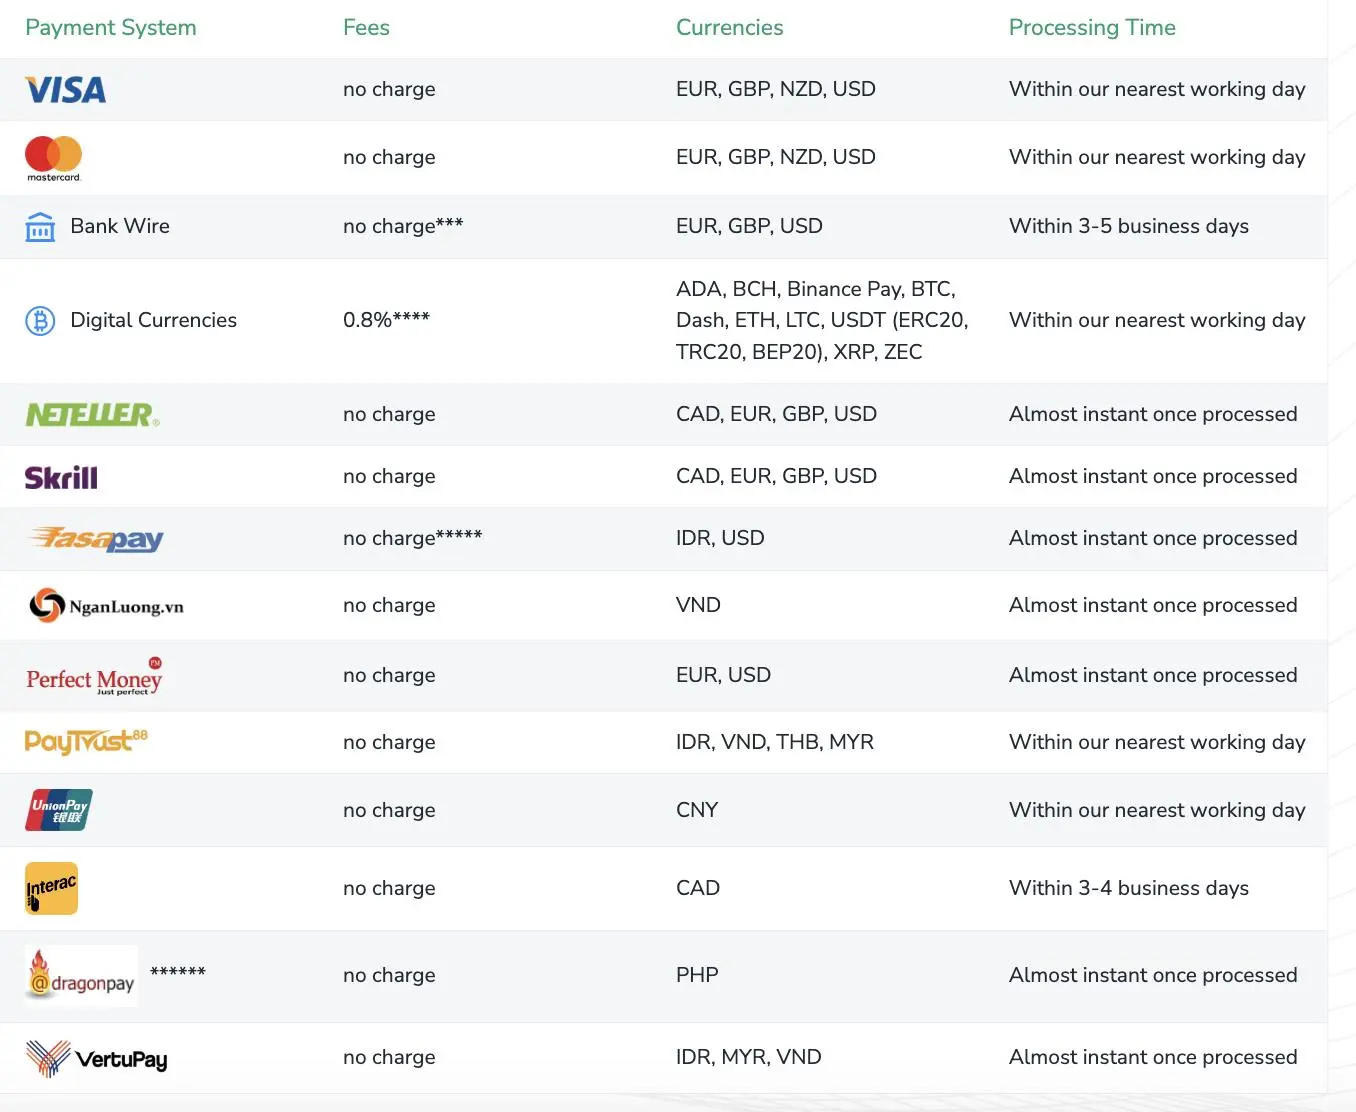The height and width of the screenshot is (1112, 1356).
Task: Click the 'CNY' currency for UnionPay
Action: click(697, 810)
